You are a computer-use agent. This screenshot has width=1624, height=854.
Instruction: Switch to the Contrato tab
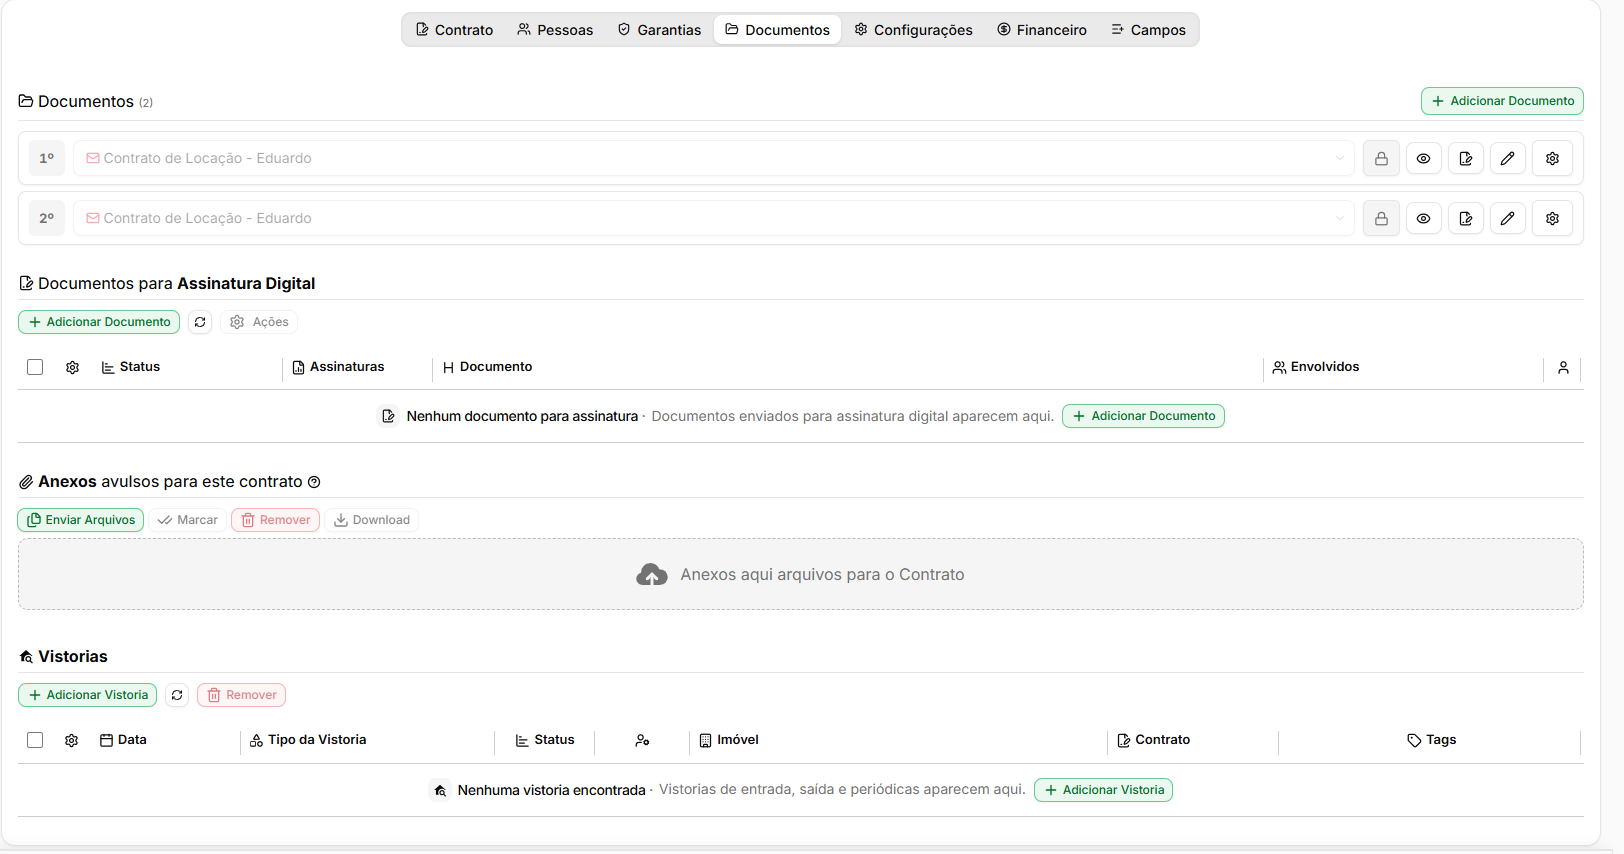454,30
